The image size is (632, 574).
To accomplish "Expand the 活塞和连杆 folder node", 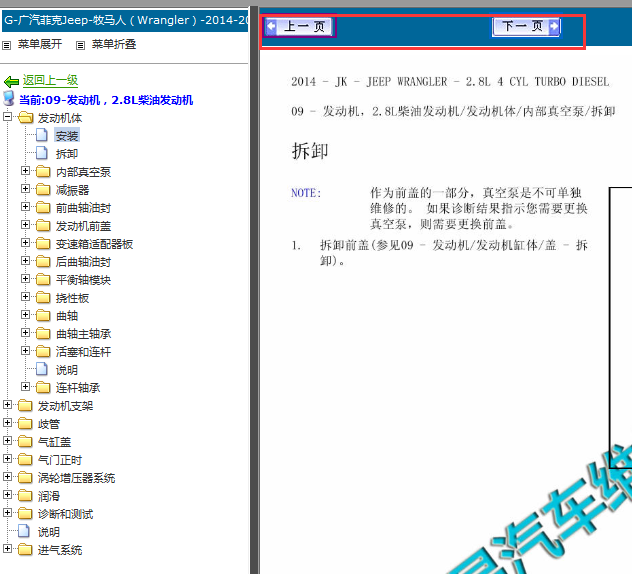I will pos(25,351).
